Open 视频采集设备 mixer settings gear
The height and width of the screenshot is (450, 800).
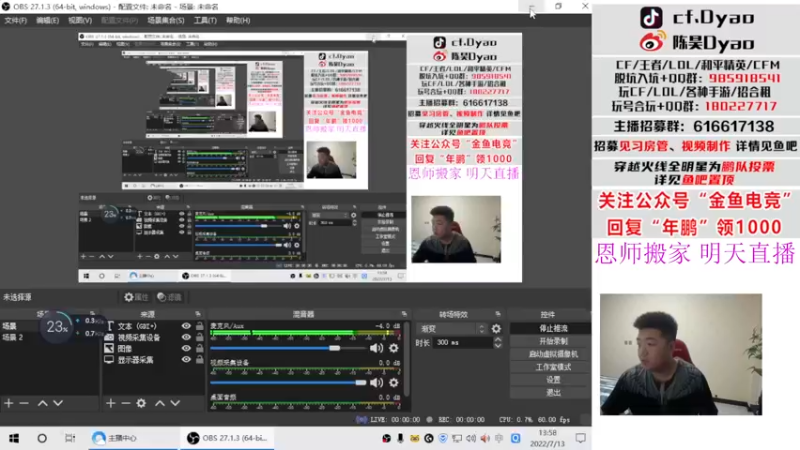[394, 383]
